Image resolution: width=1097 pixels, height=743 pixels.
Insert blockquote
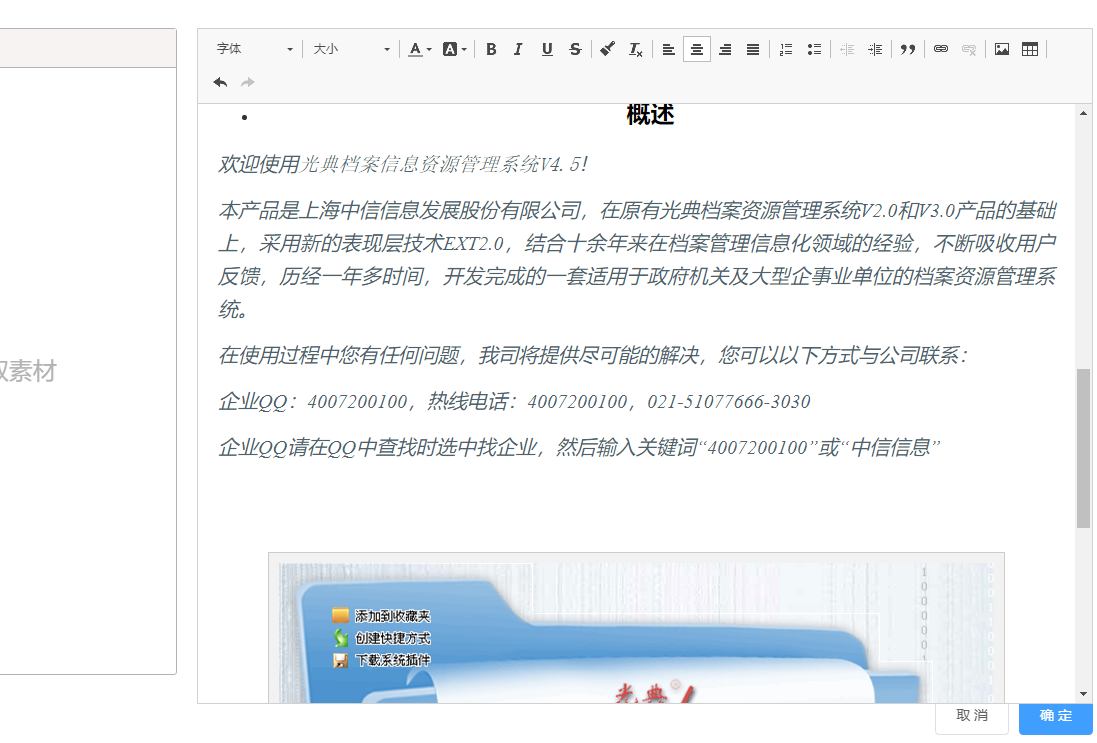(x=907, y=49)
